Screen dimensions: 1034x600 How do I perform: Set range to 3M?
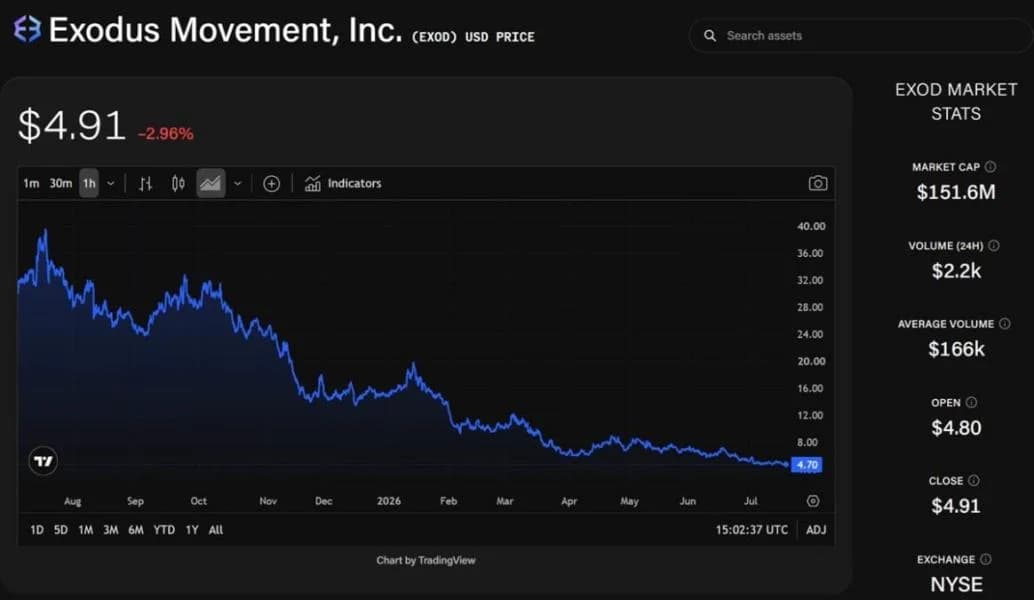pyautogui.click(x=111, y=529)
